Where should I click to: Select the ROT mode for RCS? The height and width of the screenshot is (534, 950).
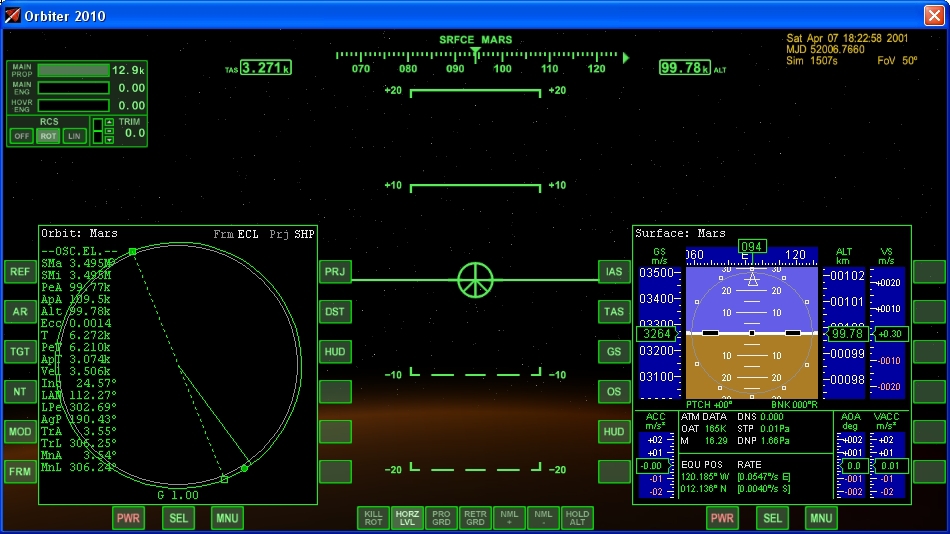pos(48,136)
